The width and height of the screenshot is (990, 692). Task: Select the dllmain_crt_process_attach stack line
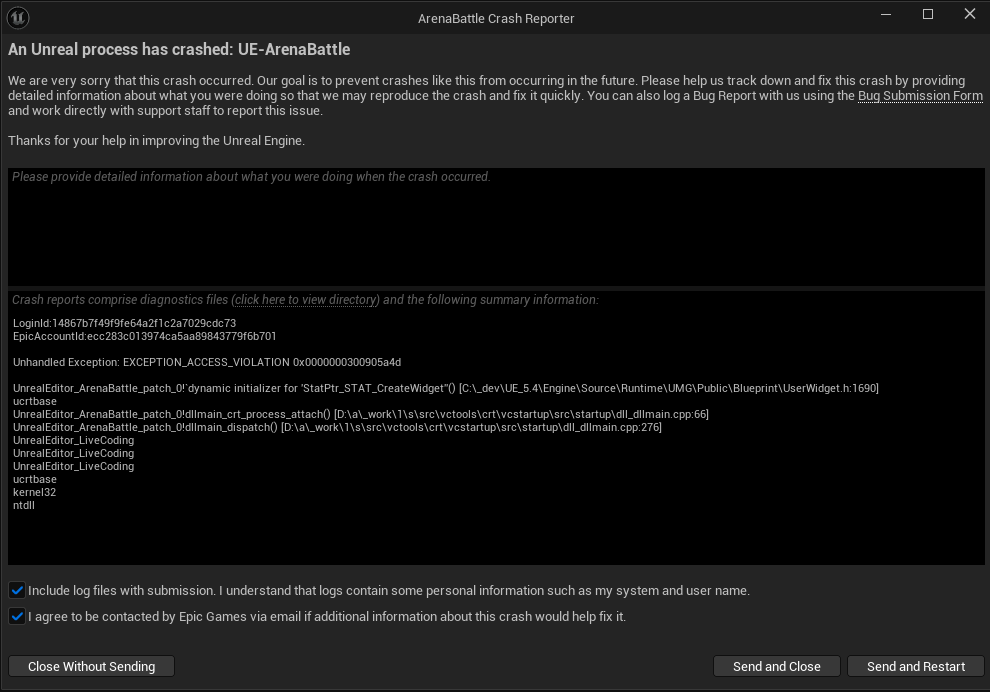click(x=361, y=414)
